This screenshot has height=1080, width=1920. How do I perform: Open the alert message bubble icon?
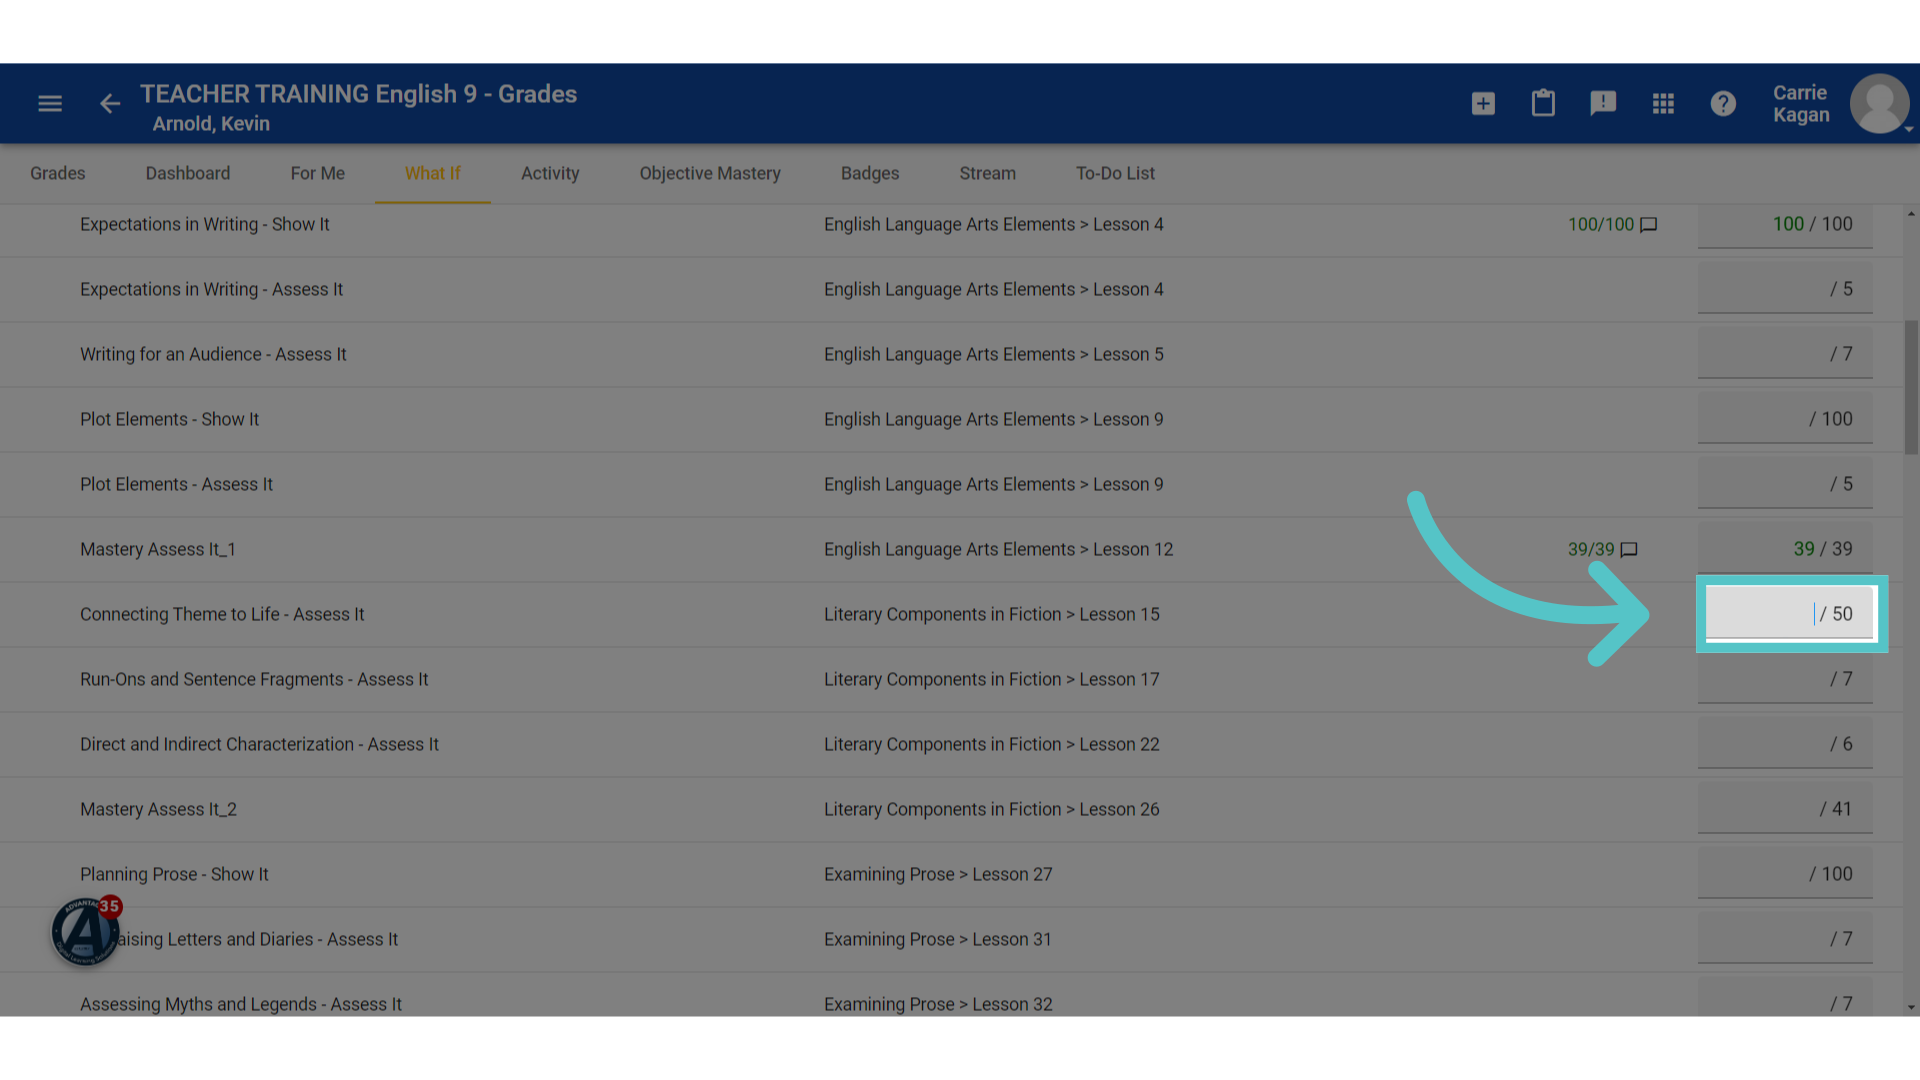tap(1603, 104)
